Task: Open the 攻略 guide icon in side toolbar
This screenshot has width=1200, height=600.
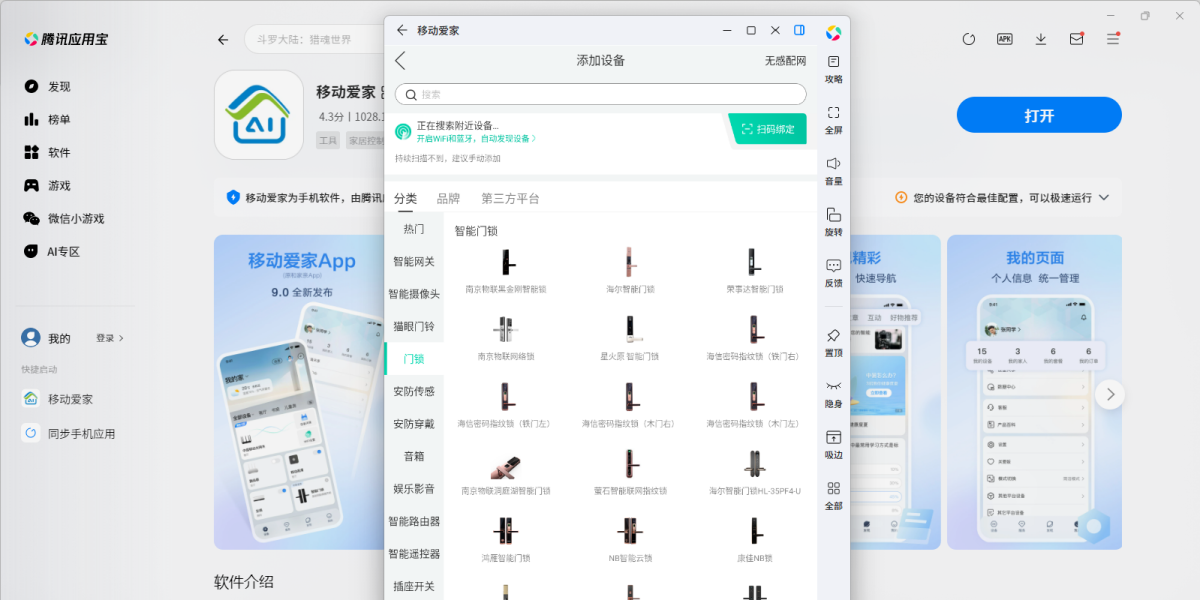Action: coord(833,62)
